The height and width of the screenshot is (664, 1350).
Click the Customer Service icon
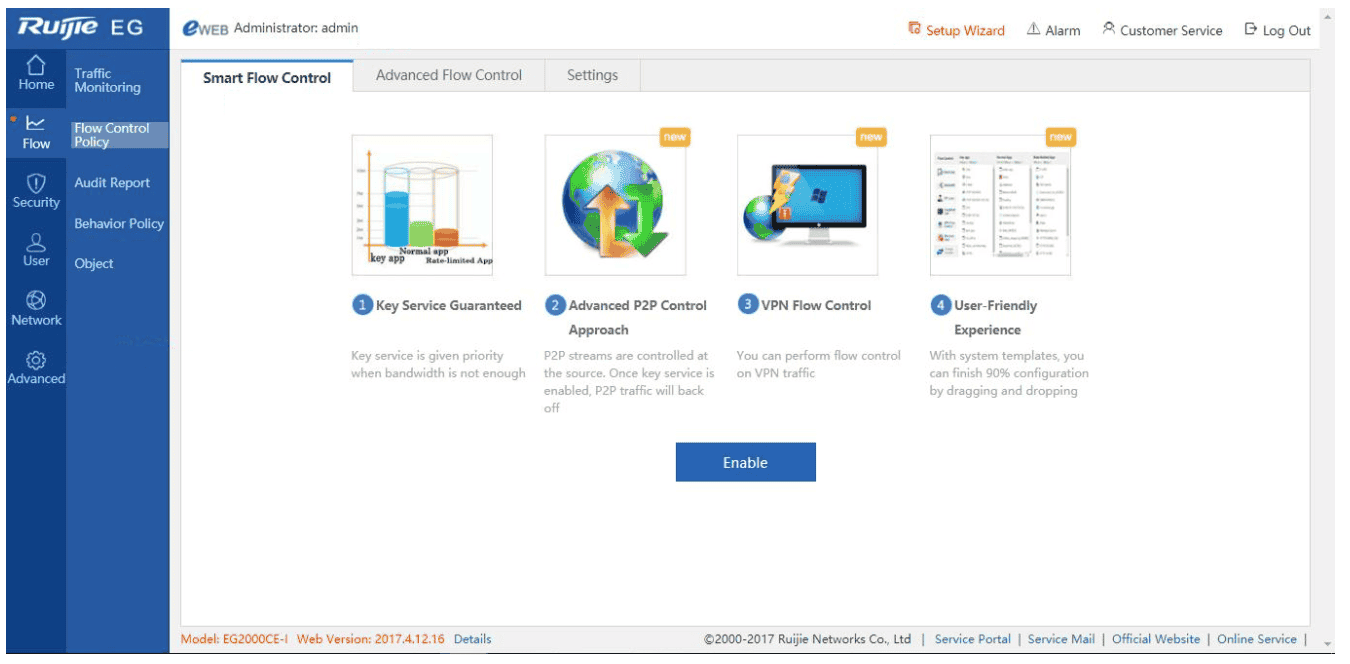point(1109,30)
